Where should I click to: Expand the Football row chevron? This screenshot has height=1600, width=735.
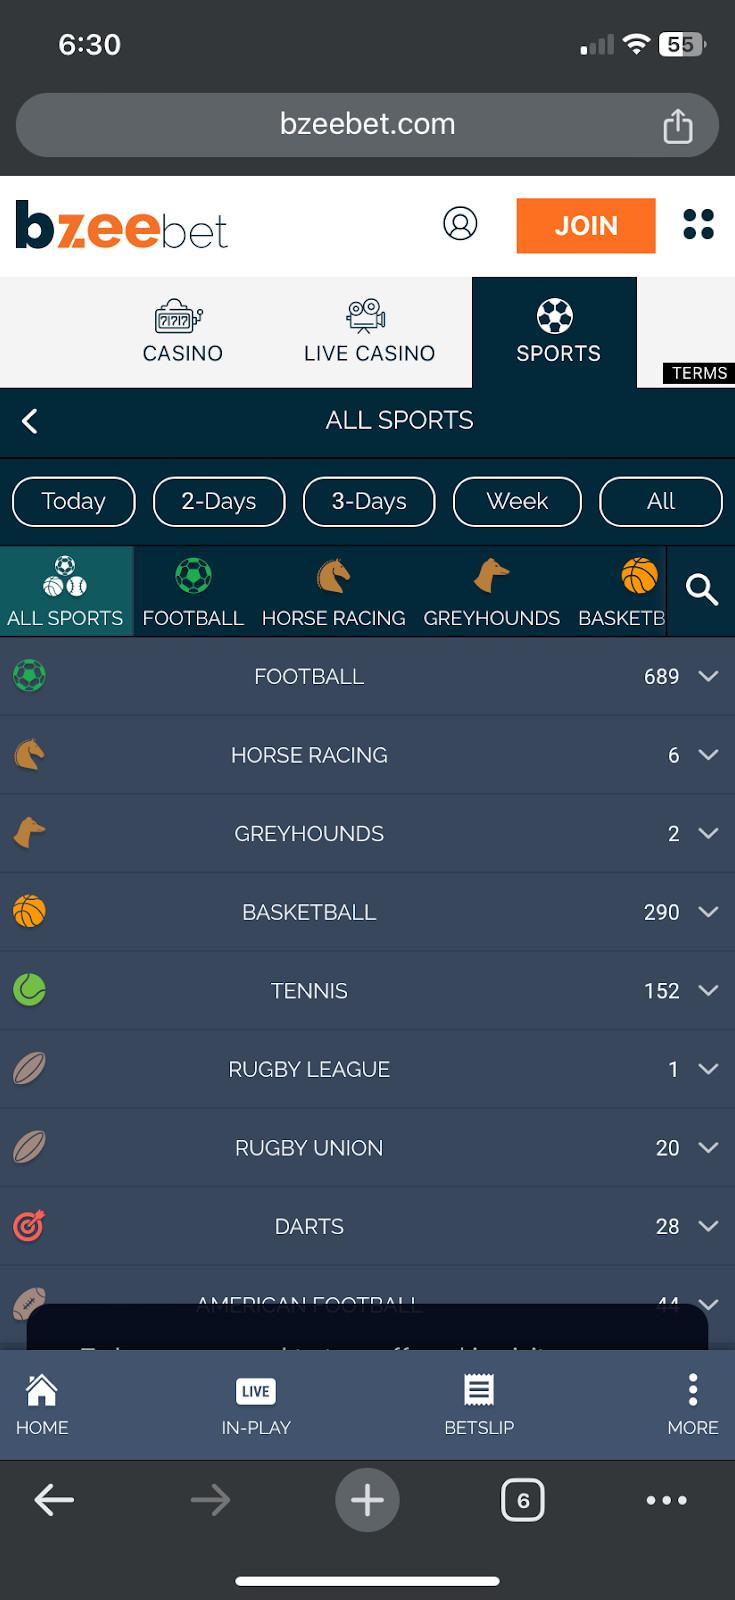tap(708, 676)
